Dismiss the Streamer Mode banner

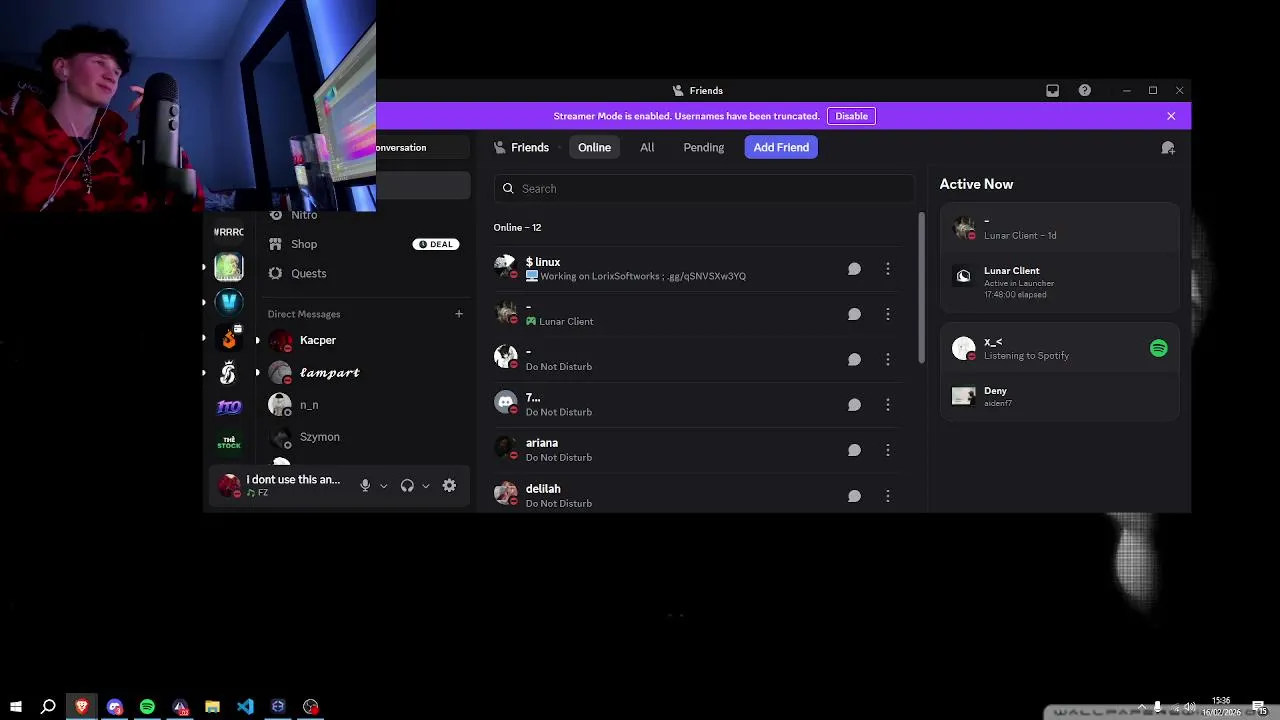[x=1171, y=116]
